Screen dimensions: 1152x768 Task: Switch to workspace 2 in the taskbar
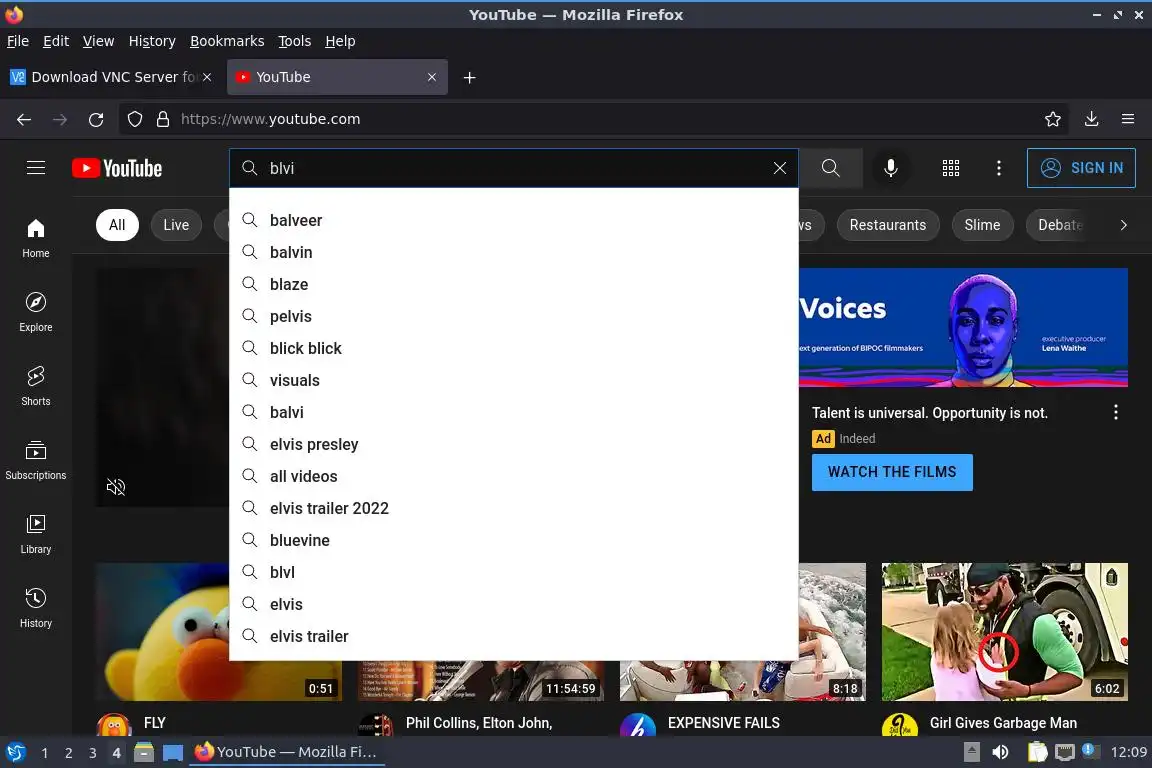[68, 753]
